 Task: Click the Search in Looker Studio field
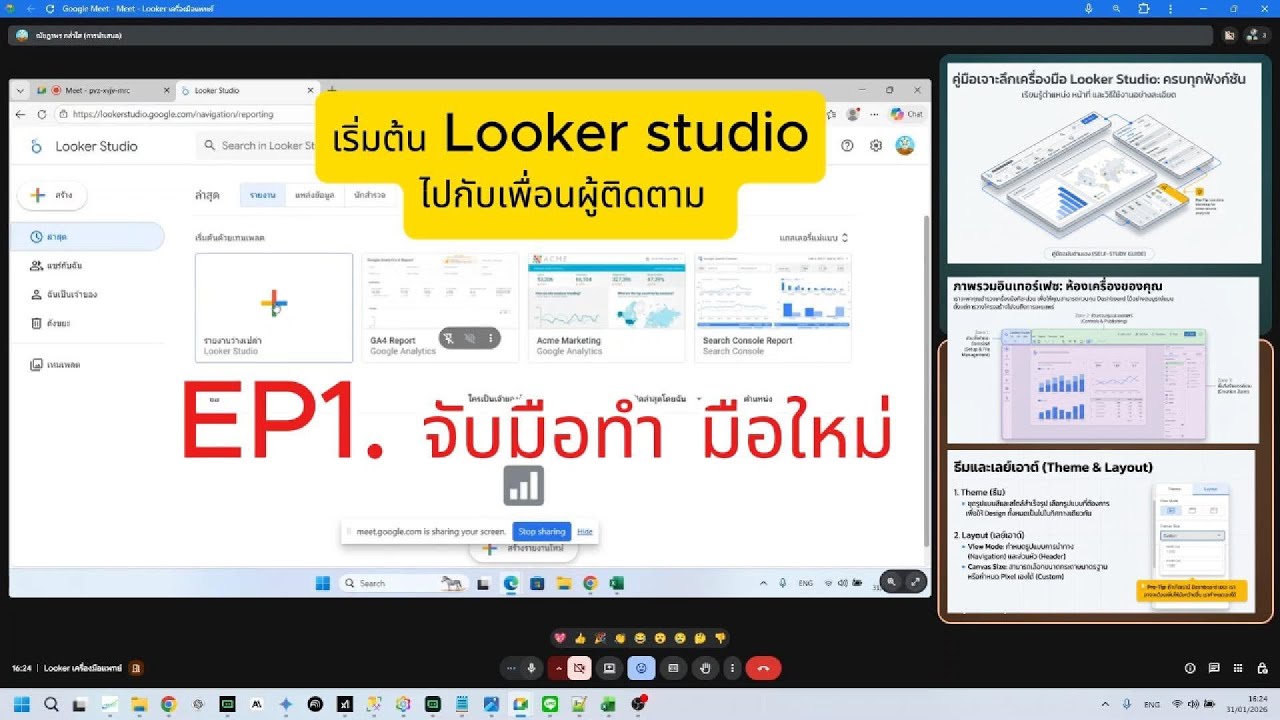click(x=262, y=146)
